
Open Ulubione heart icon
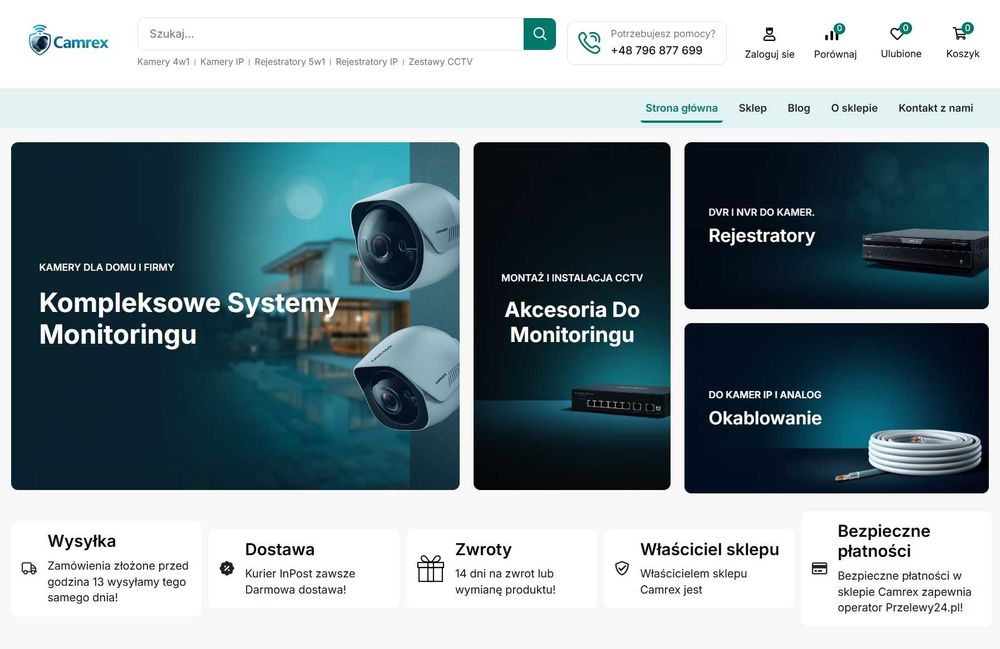897,34
